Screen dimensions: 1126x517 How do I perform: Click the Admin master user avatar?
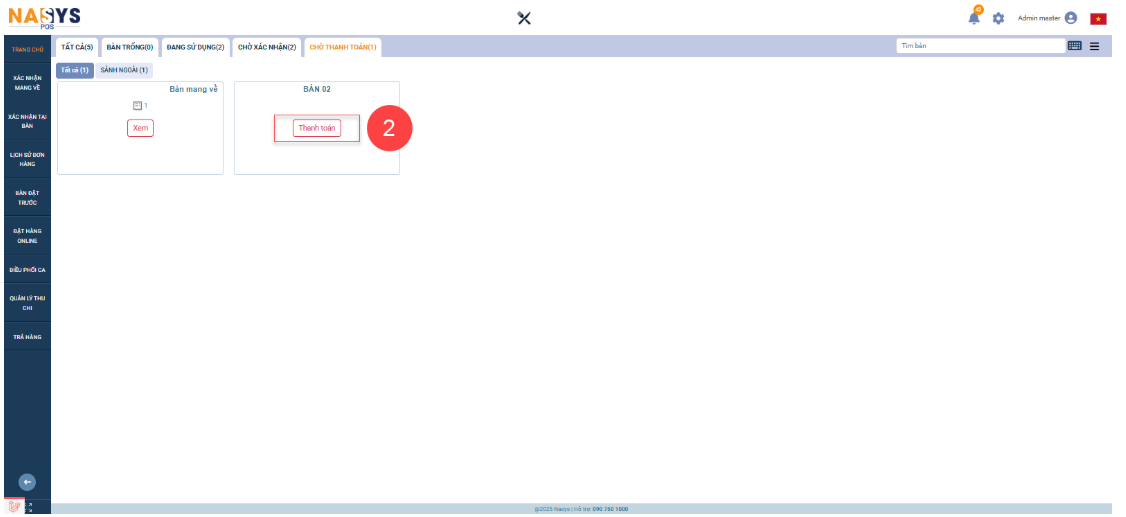tap(1071, 18)
